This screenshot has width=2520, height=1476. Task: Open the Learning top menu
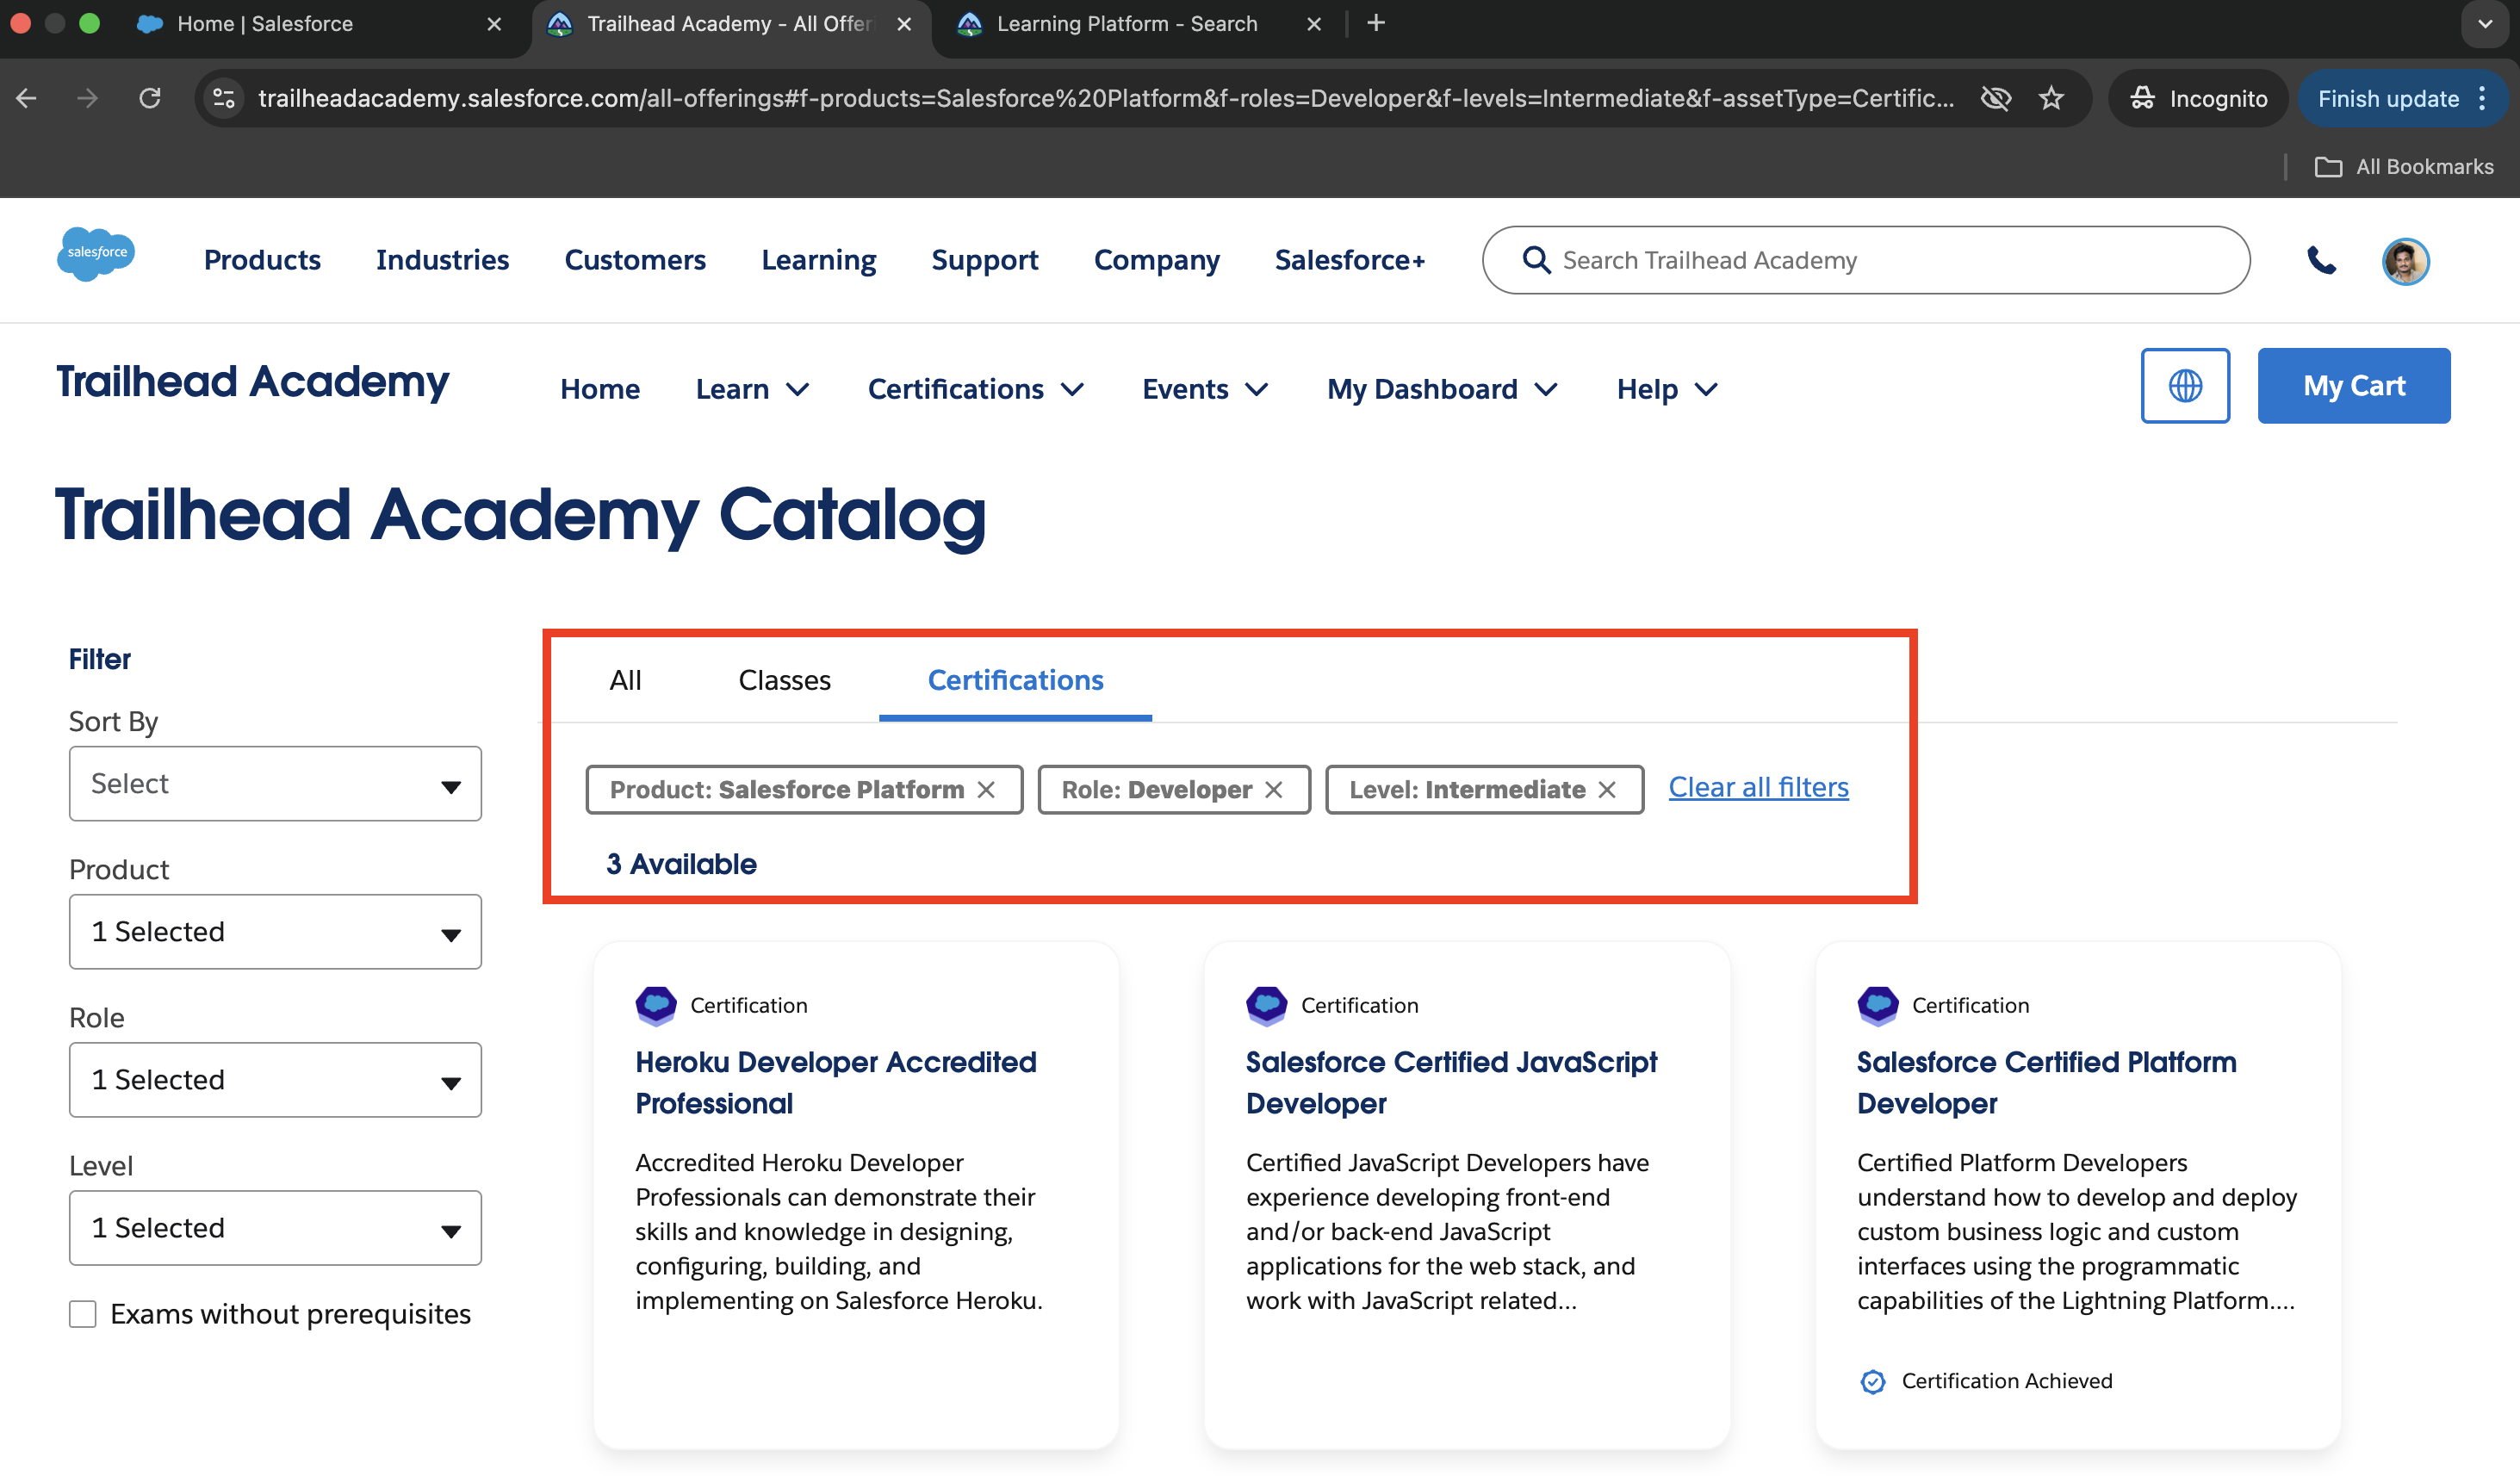(x=818, y=260)
